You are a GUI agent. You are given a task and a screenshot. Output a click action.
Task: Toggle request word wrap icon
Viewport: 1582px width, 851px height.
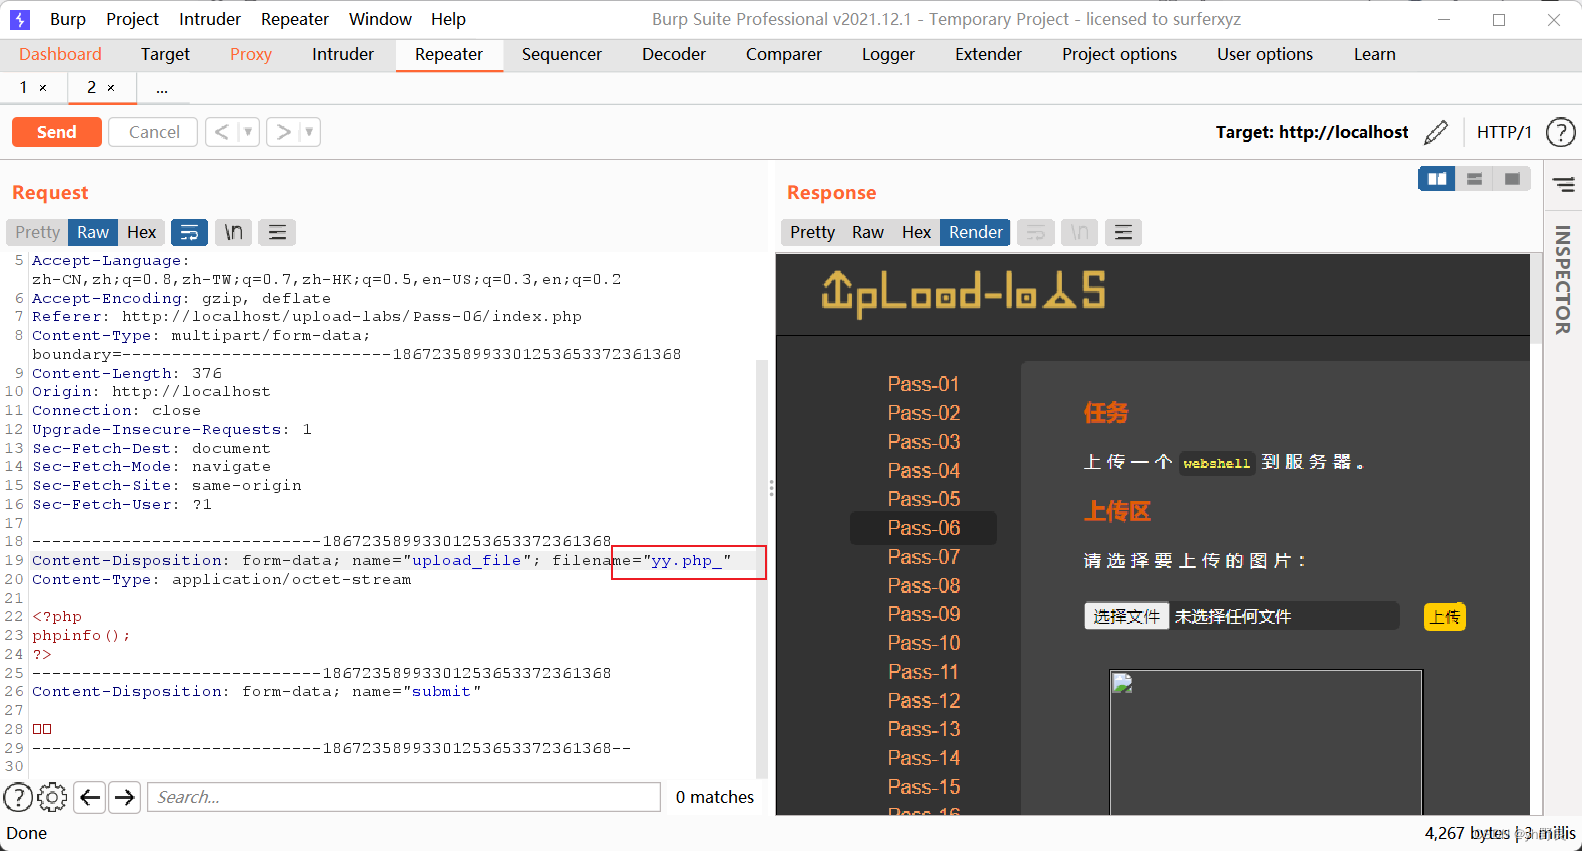189,232
